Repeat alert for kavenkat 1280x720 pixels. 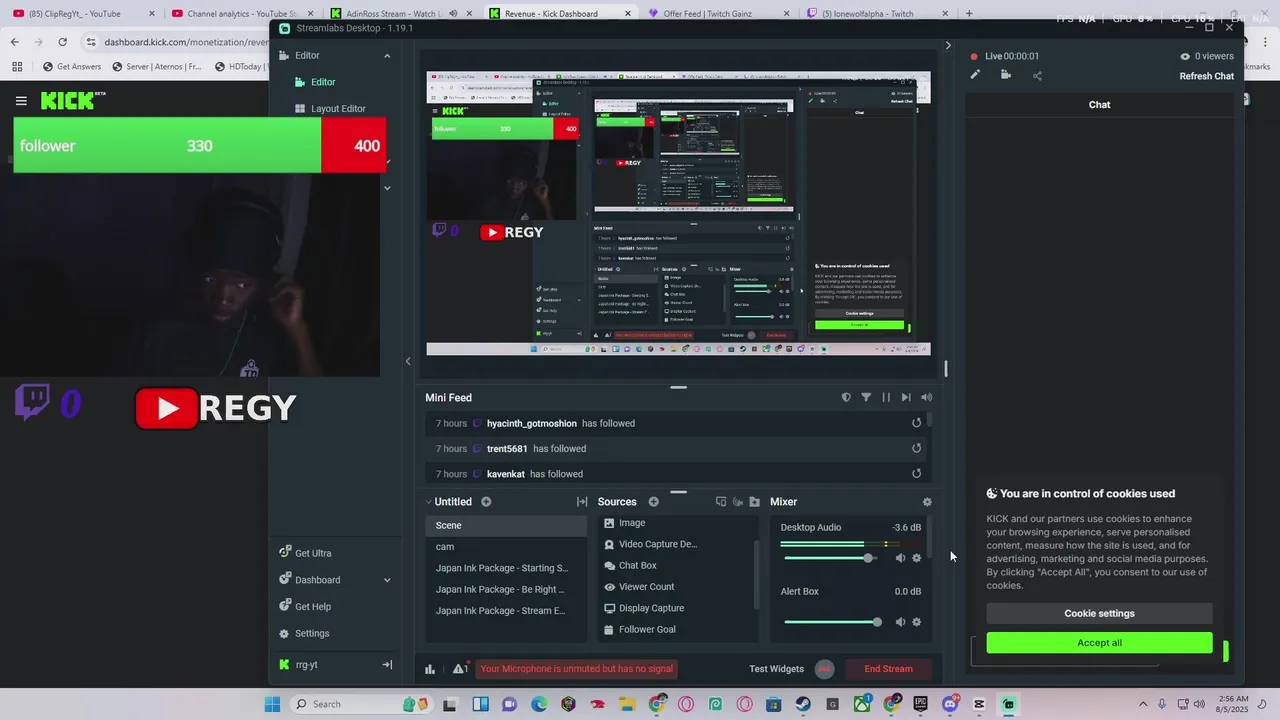[x=916, y=474]
